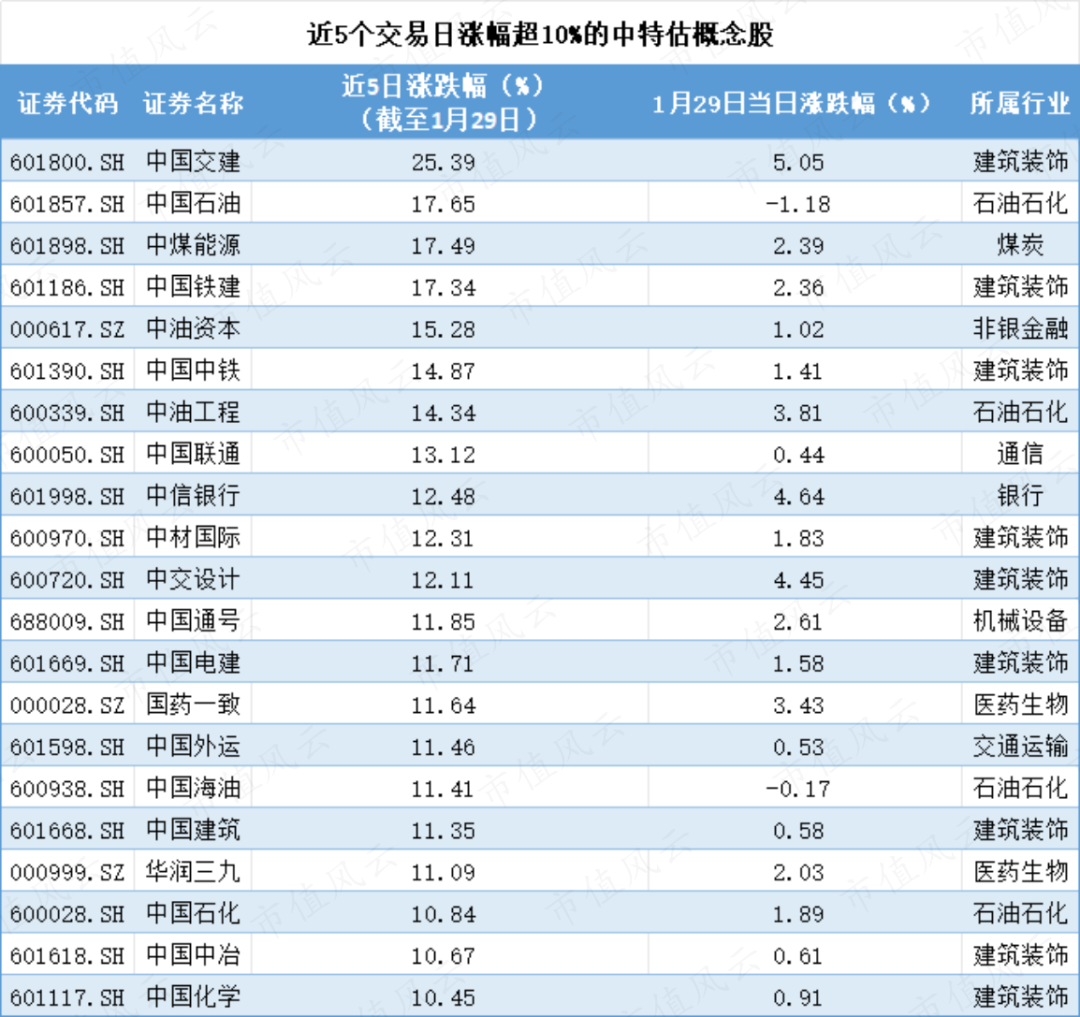Select the name 中国交建
1080x1017 pixels.
click(x=193, y=162)
